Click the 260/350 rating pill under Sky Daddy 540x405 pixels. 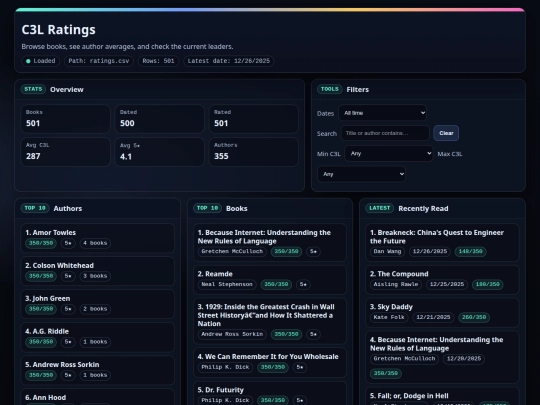point(474,317)
